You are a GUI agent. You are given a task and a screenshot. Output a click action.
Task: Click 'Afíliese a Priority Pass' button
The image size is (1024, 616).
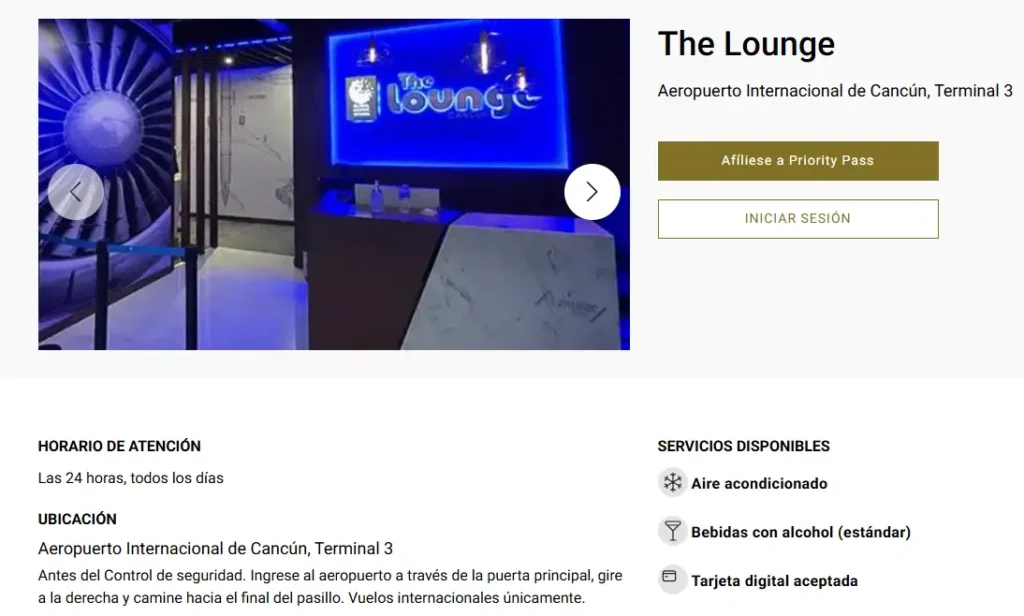[798, 161]
